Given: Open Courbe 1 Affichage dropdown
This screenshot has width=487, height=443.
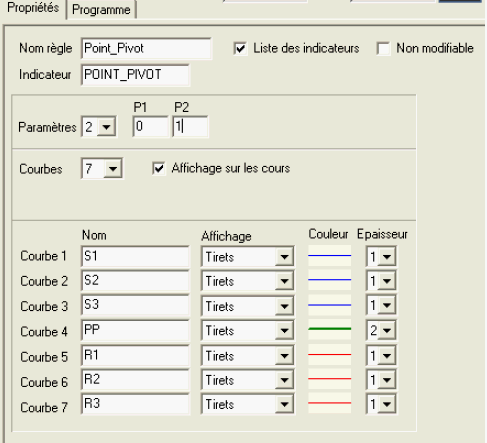Looking at the screenshot, I should pyautogui.click(x=284, y=257).
